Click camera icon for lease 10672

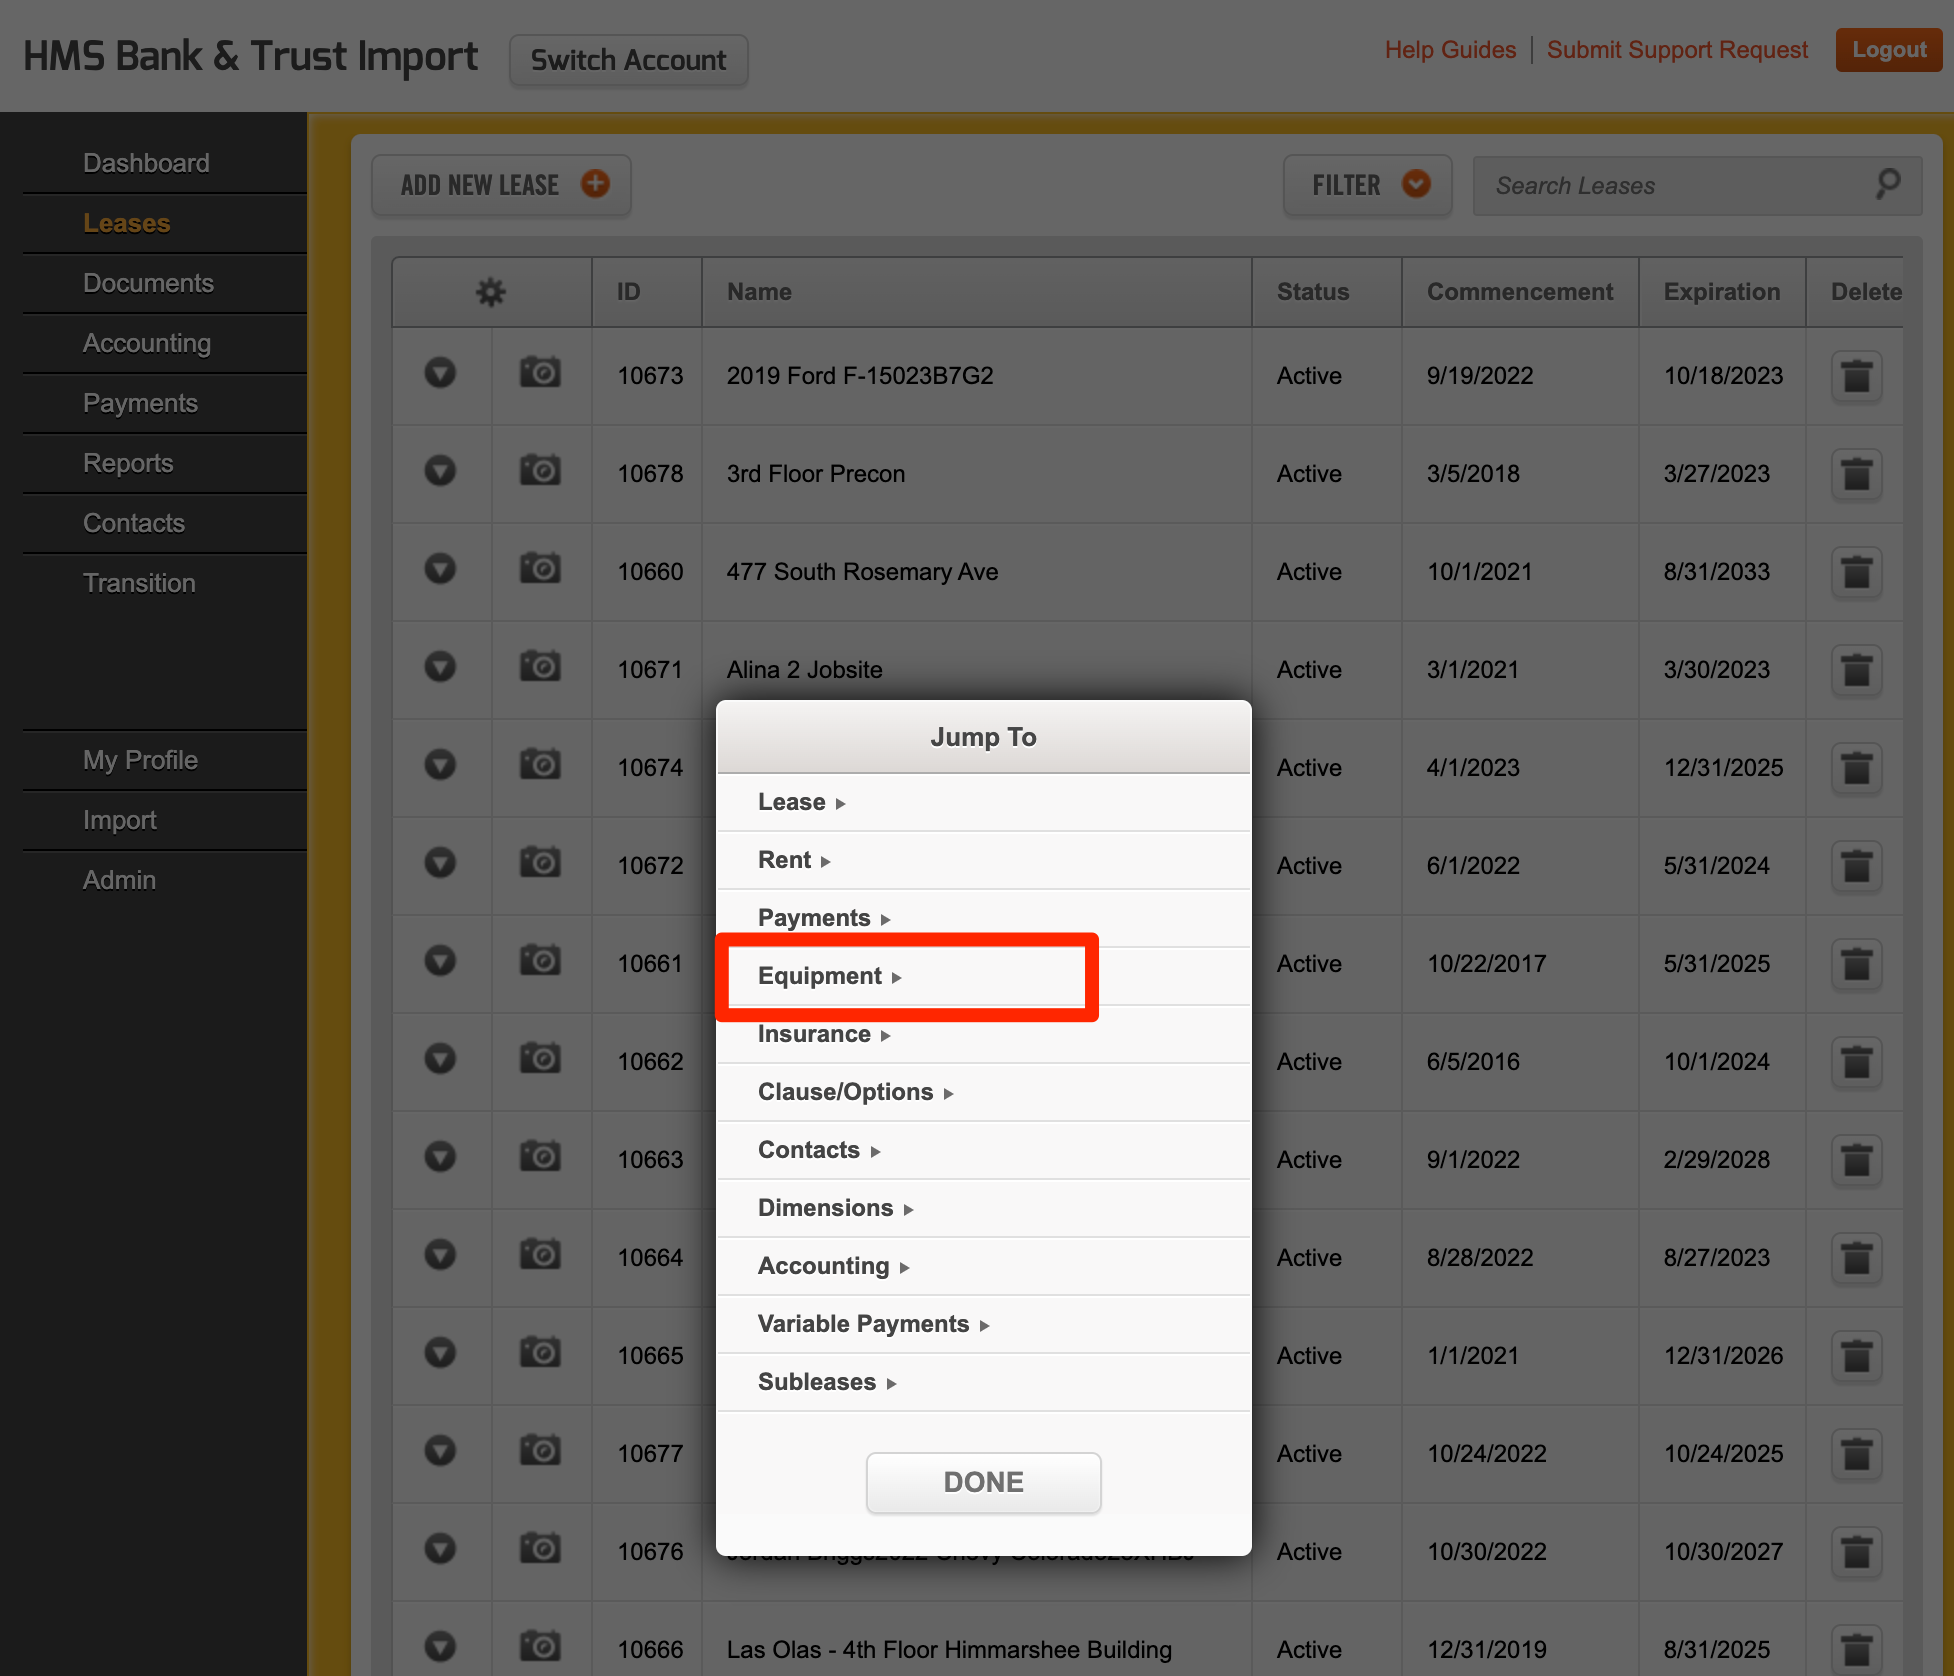[540, 863]
